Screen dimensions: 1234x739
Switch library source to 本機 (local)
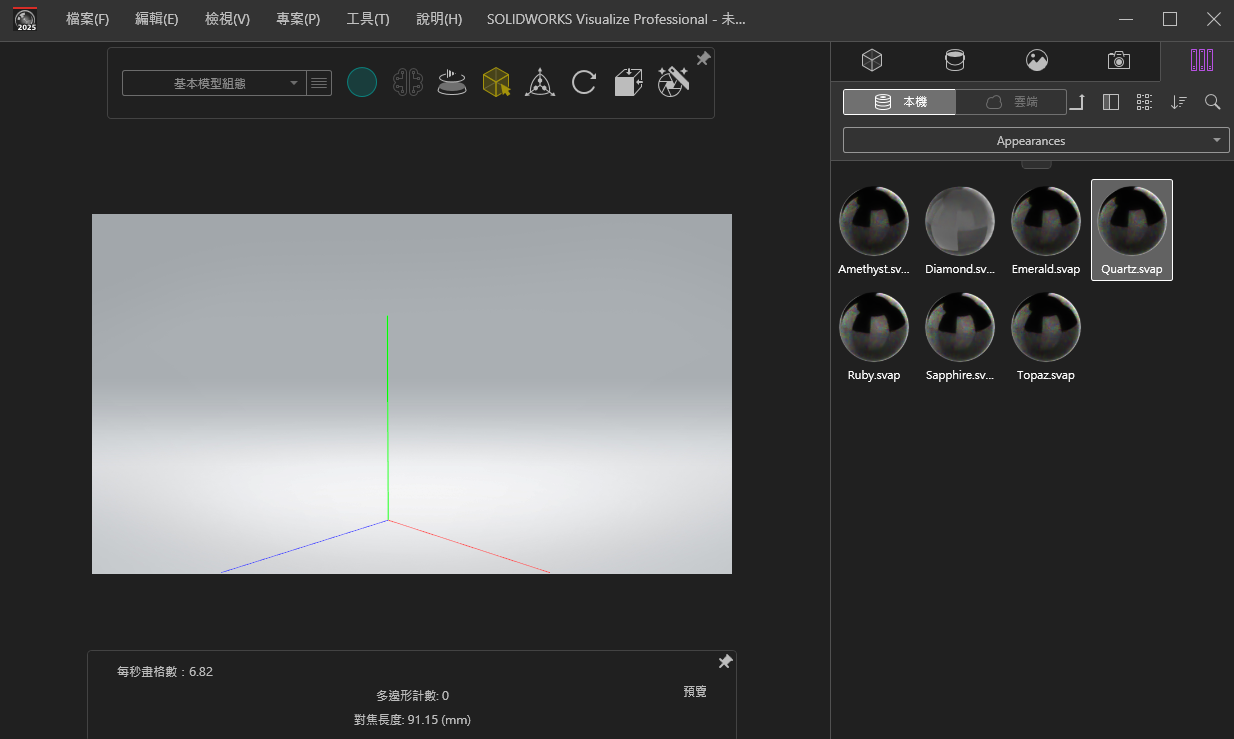(900, 102)
